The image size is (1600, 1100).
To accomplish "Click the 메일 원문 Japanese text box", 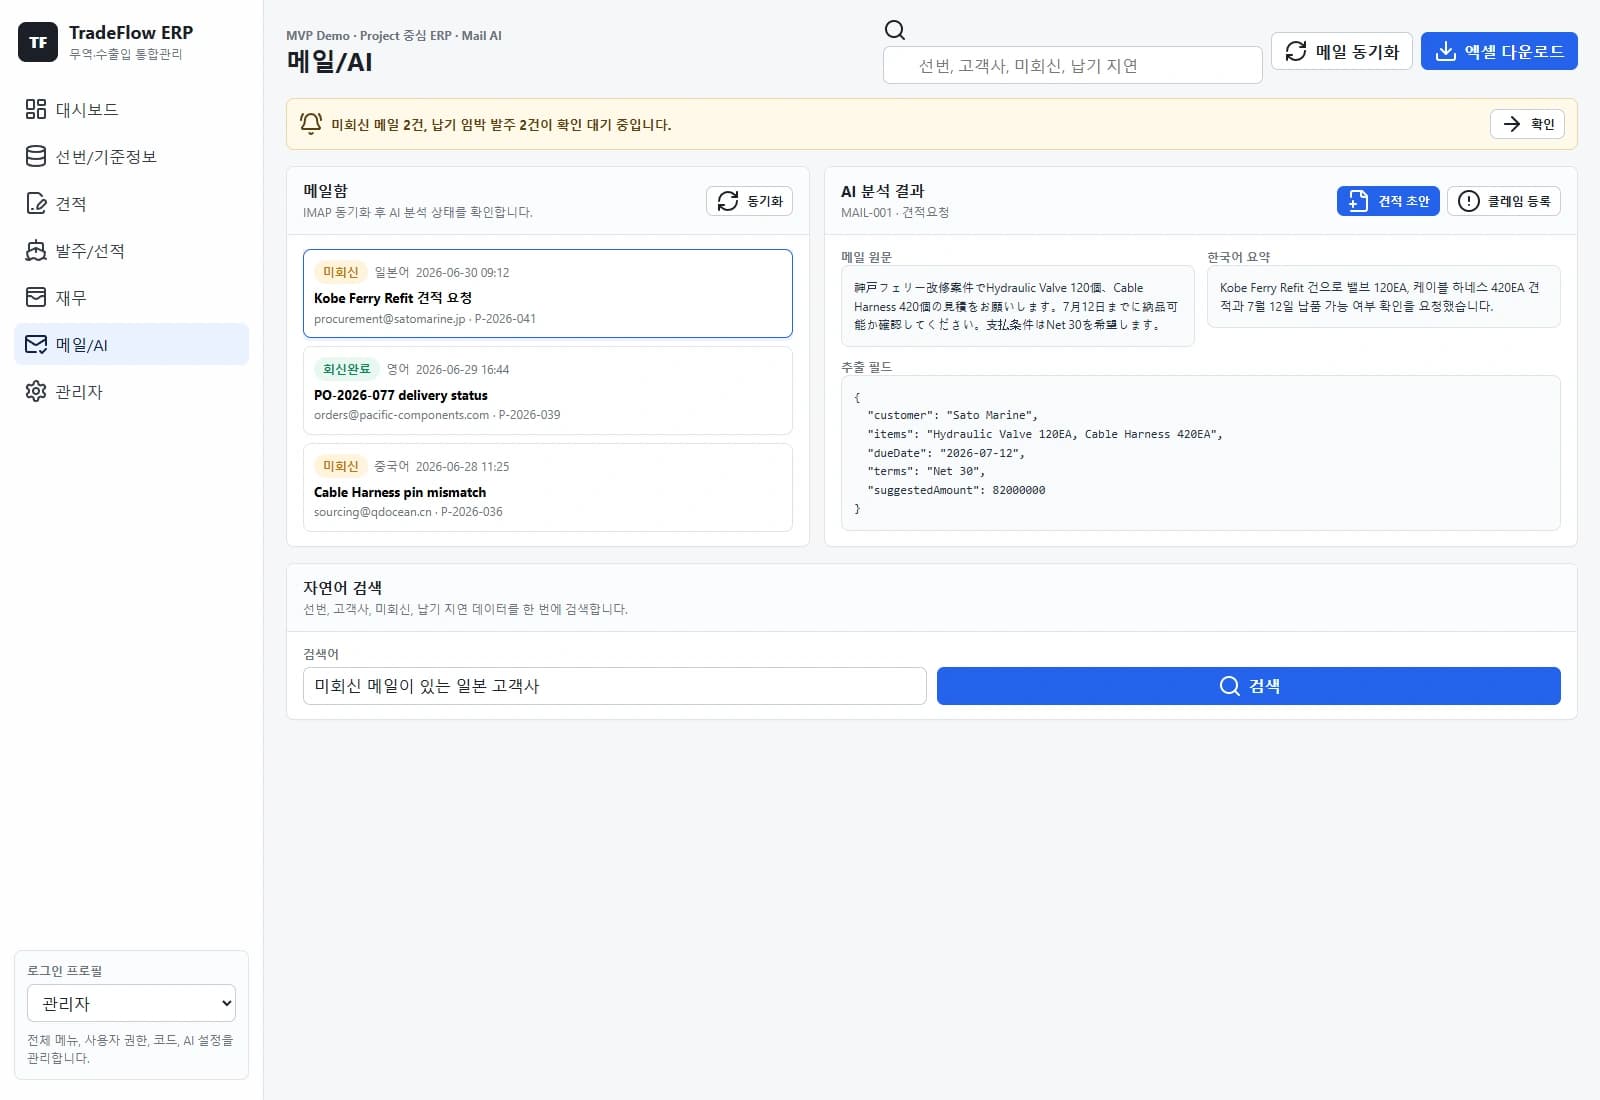I will (1018, 306).
